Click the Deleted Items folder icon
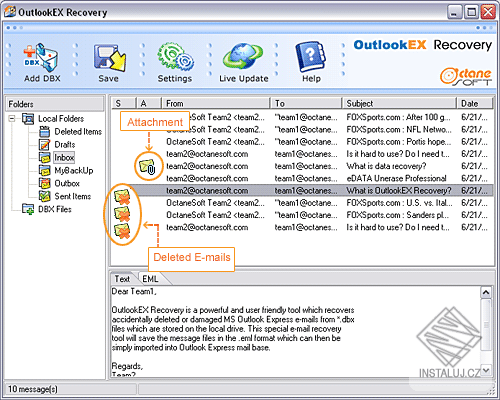The height and width of the screenshot is (400, 500). [x=44, y=132]
